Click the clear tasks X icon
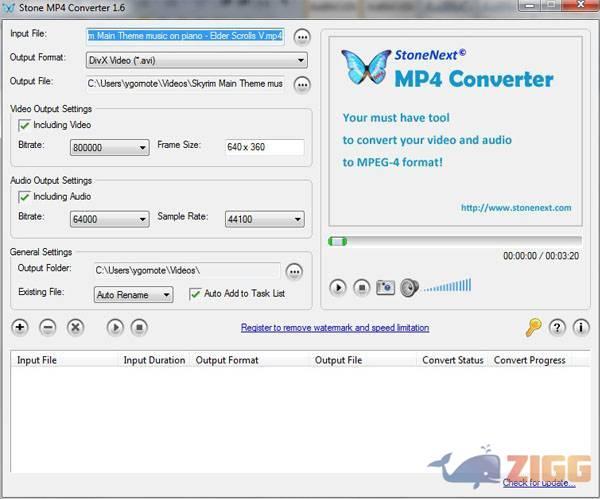 (75, 327)
